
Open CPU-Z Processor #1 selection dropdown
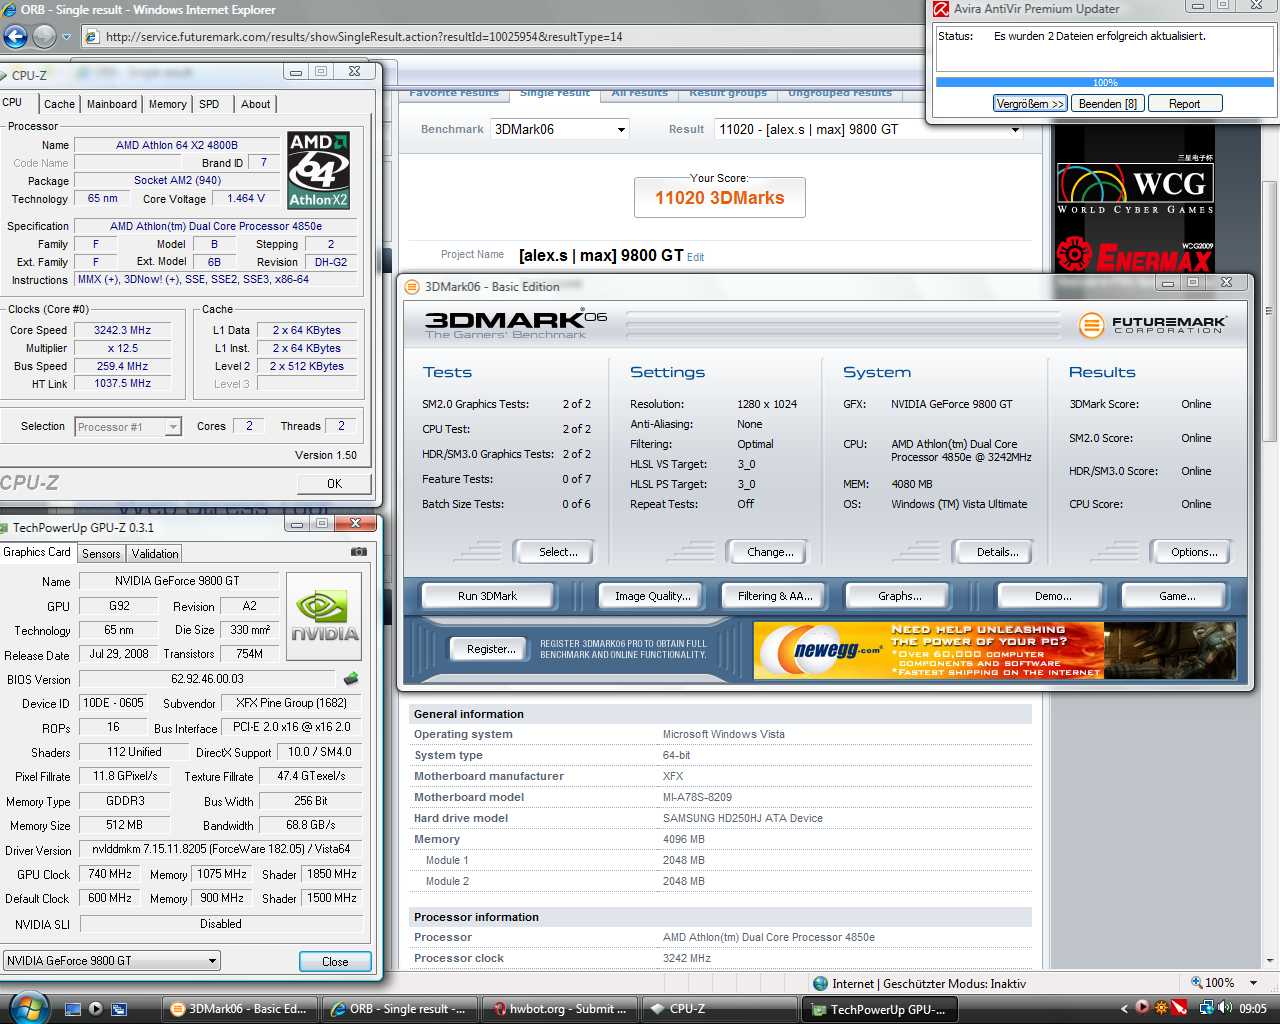pos(128,427)
